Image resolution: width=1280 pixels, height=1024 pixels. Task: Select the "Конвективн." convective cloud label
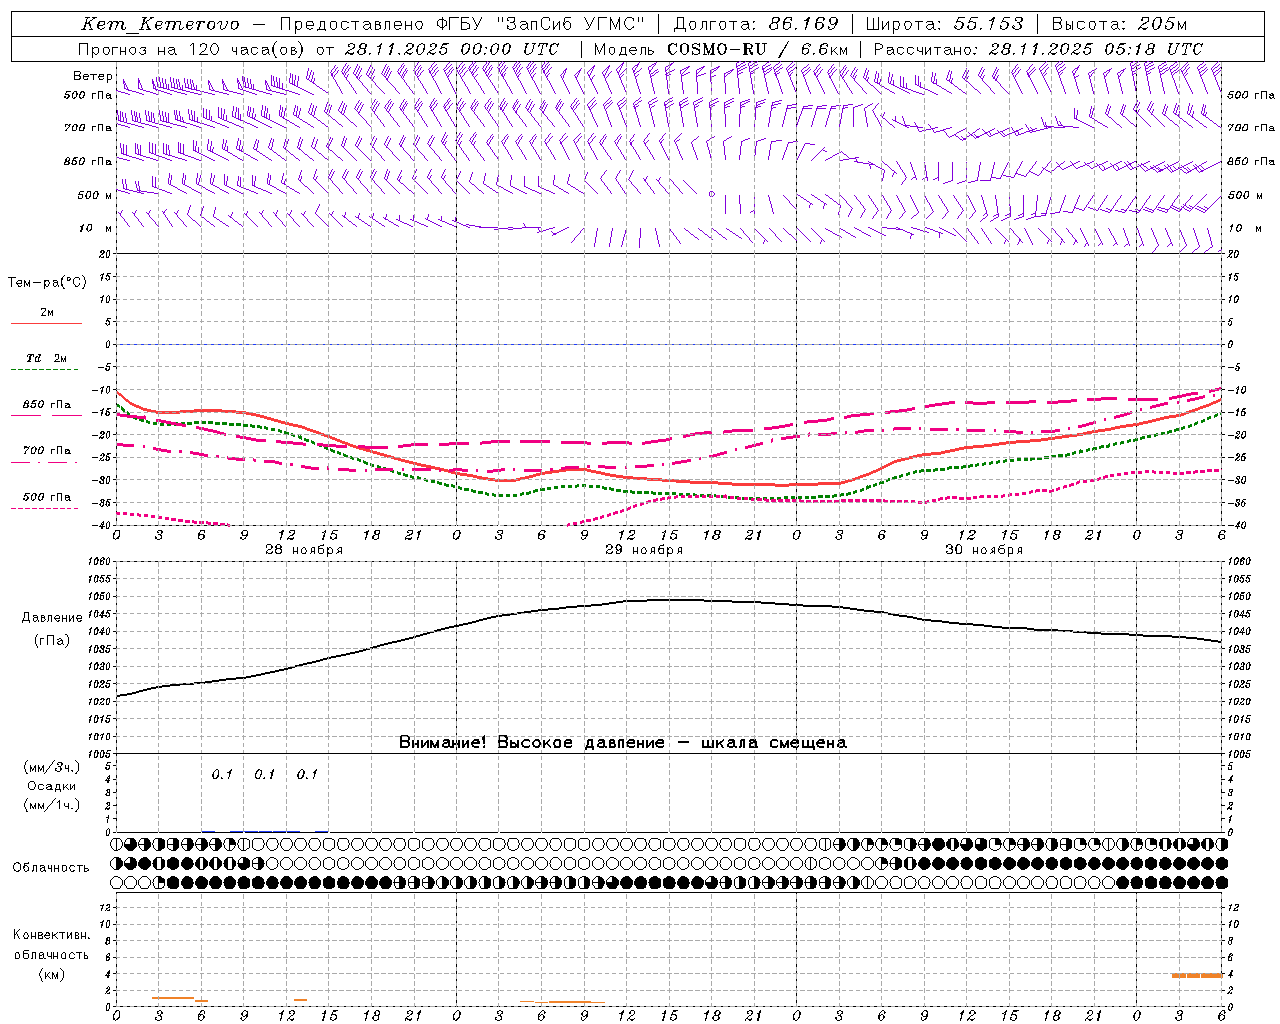[x=52, y=935]
